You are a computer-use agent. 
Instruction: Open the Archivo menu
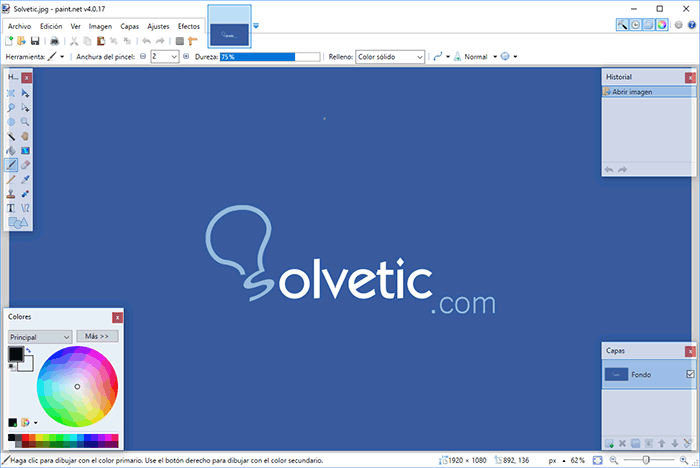[x=19, y=26]
